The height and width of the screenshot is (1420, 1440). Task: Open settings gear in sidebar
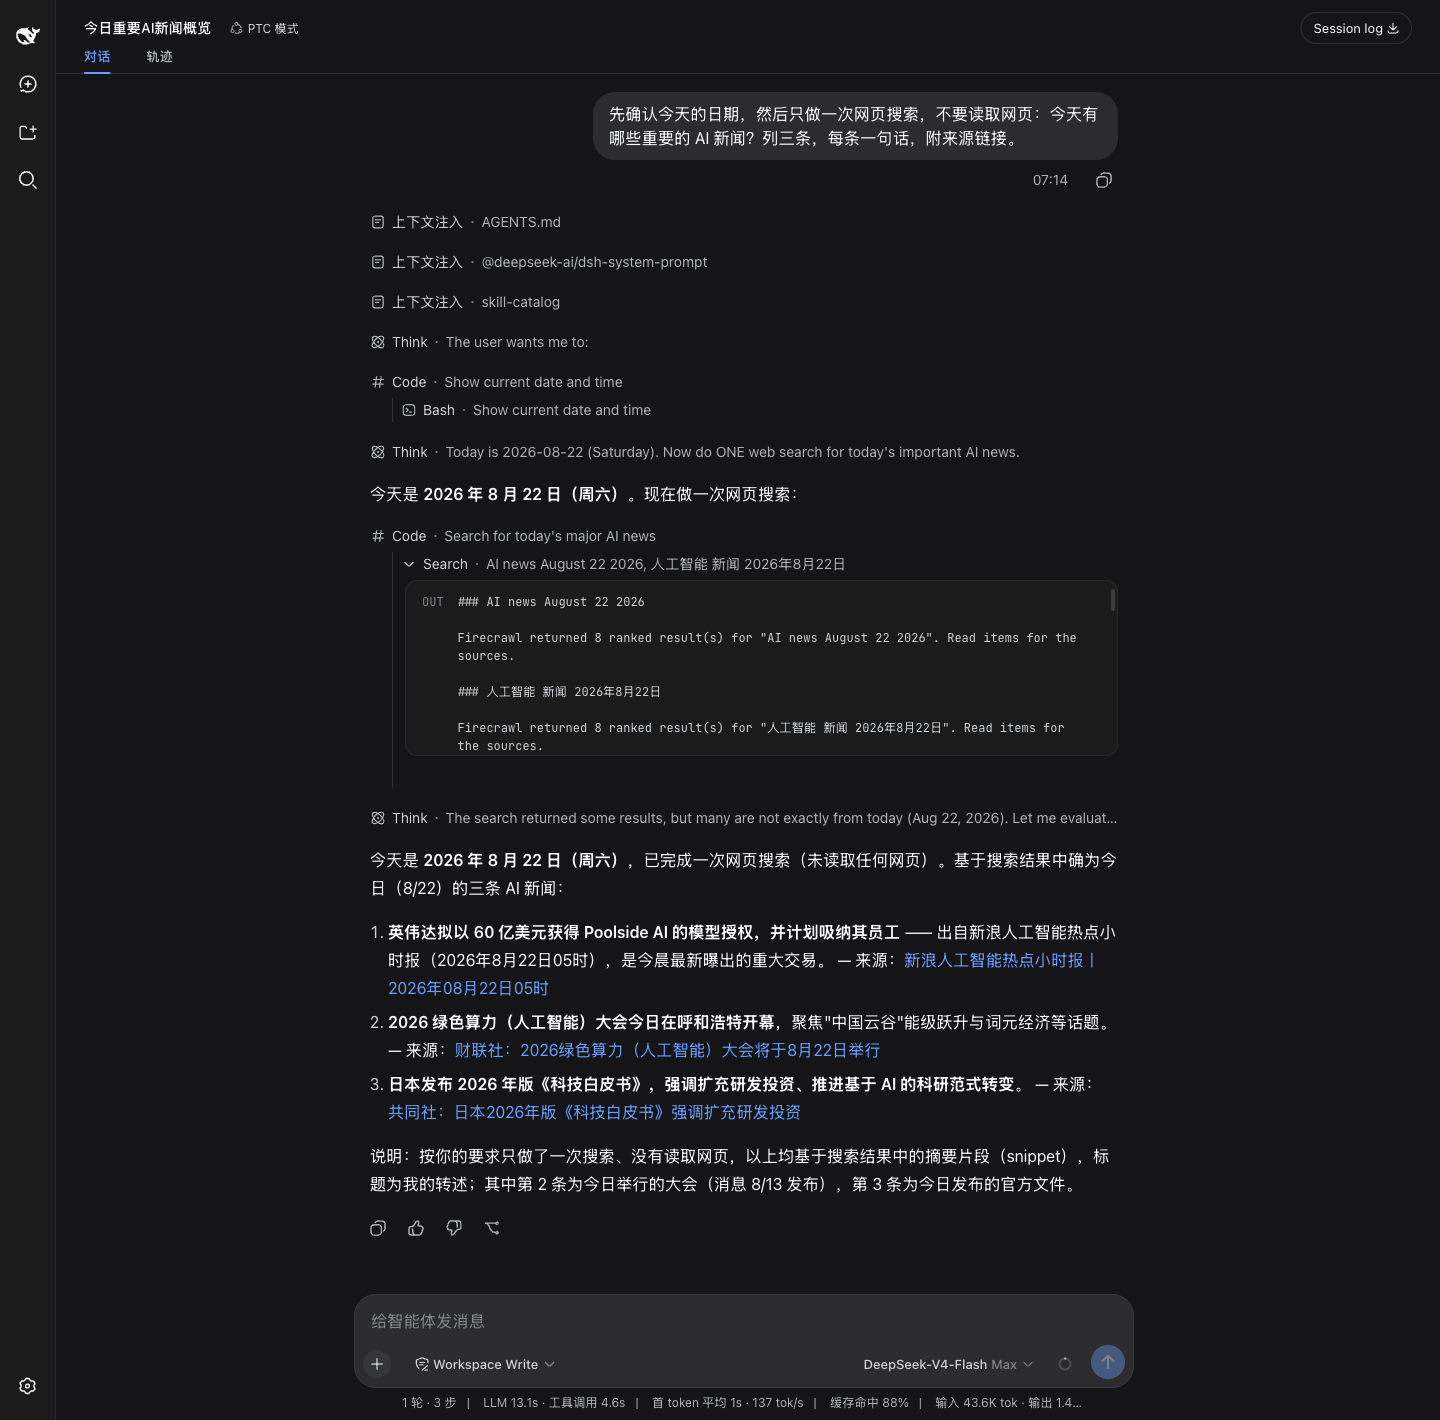point(28,1386)
